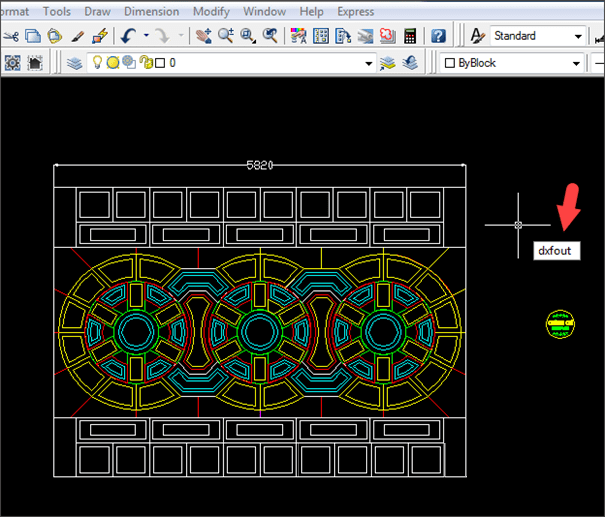Open the Redo history dropdown arrow
The image size is (606, 517).
pos(181,35)
